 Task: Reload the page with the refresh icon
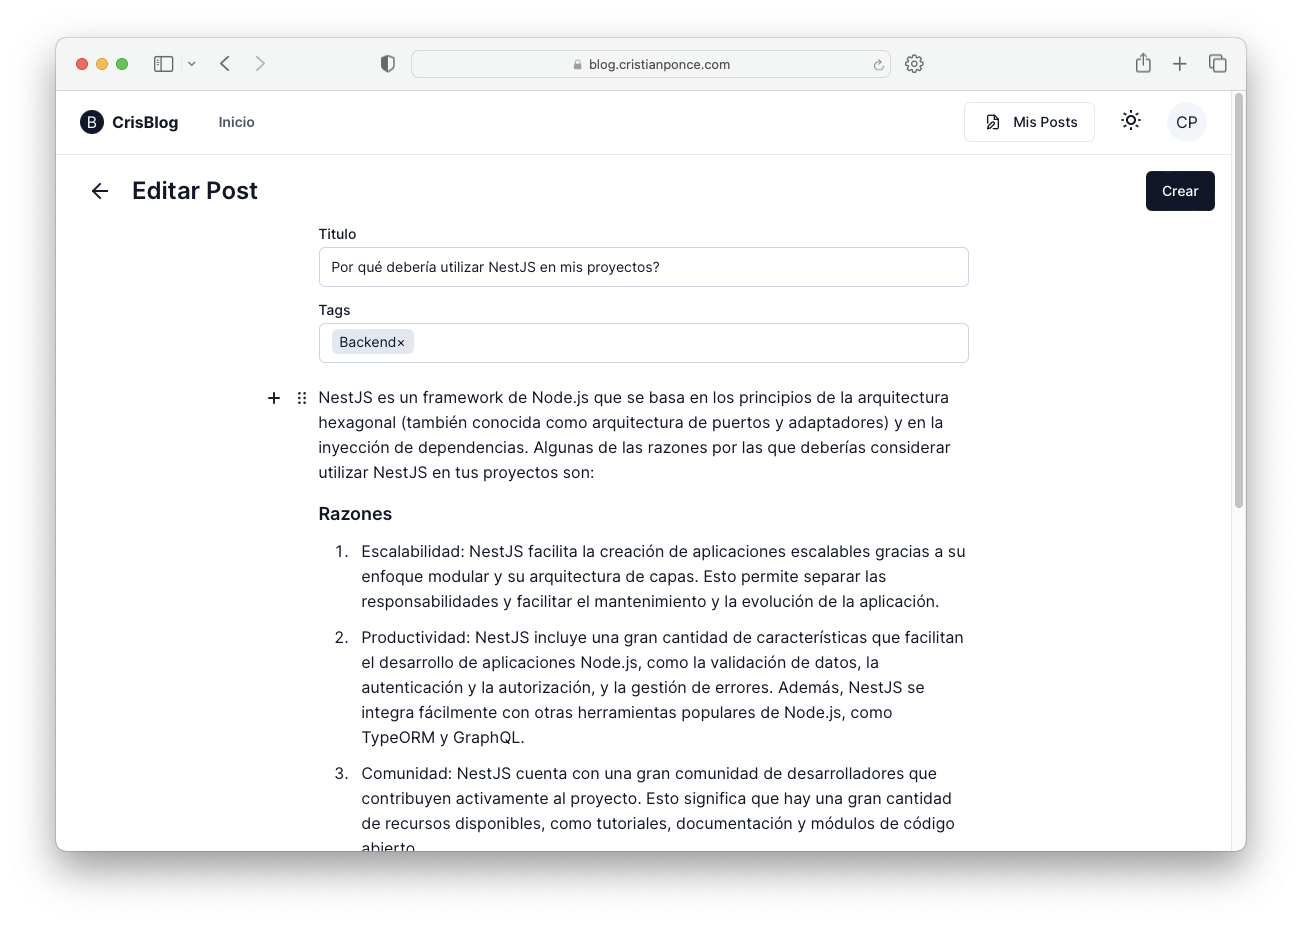click(878, 65)
